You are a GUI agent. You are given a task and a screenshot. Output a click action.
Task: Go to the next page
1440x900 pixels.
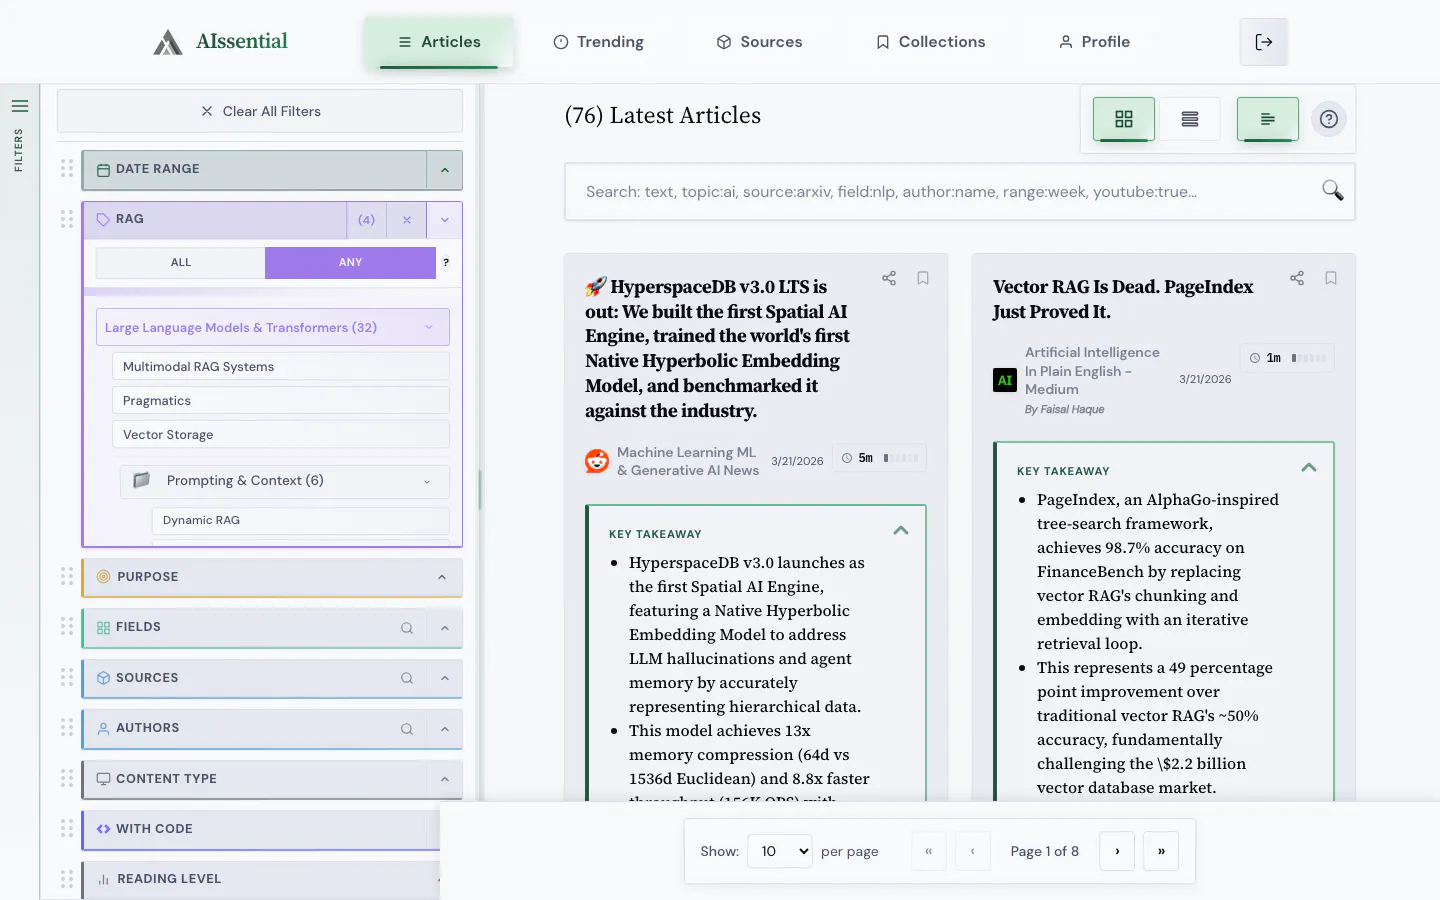coord(1117,851)
